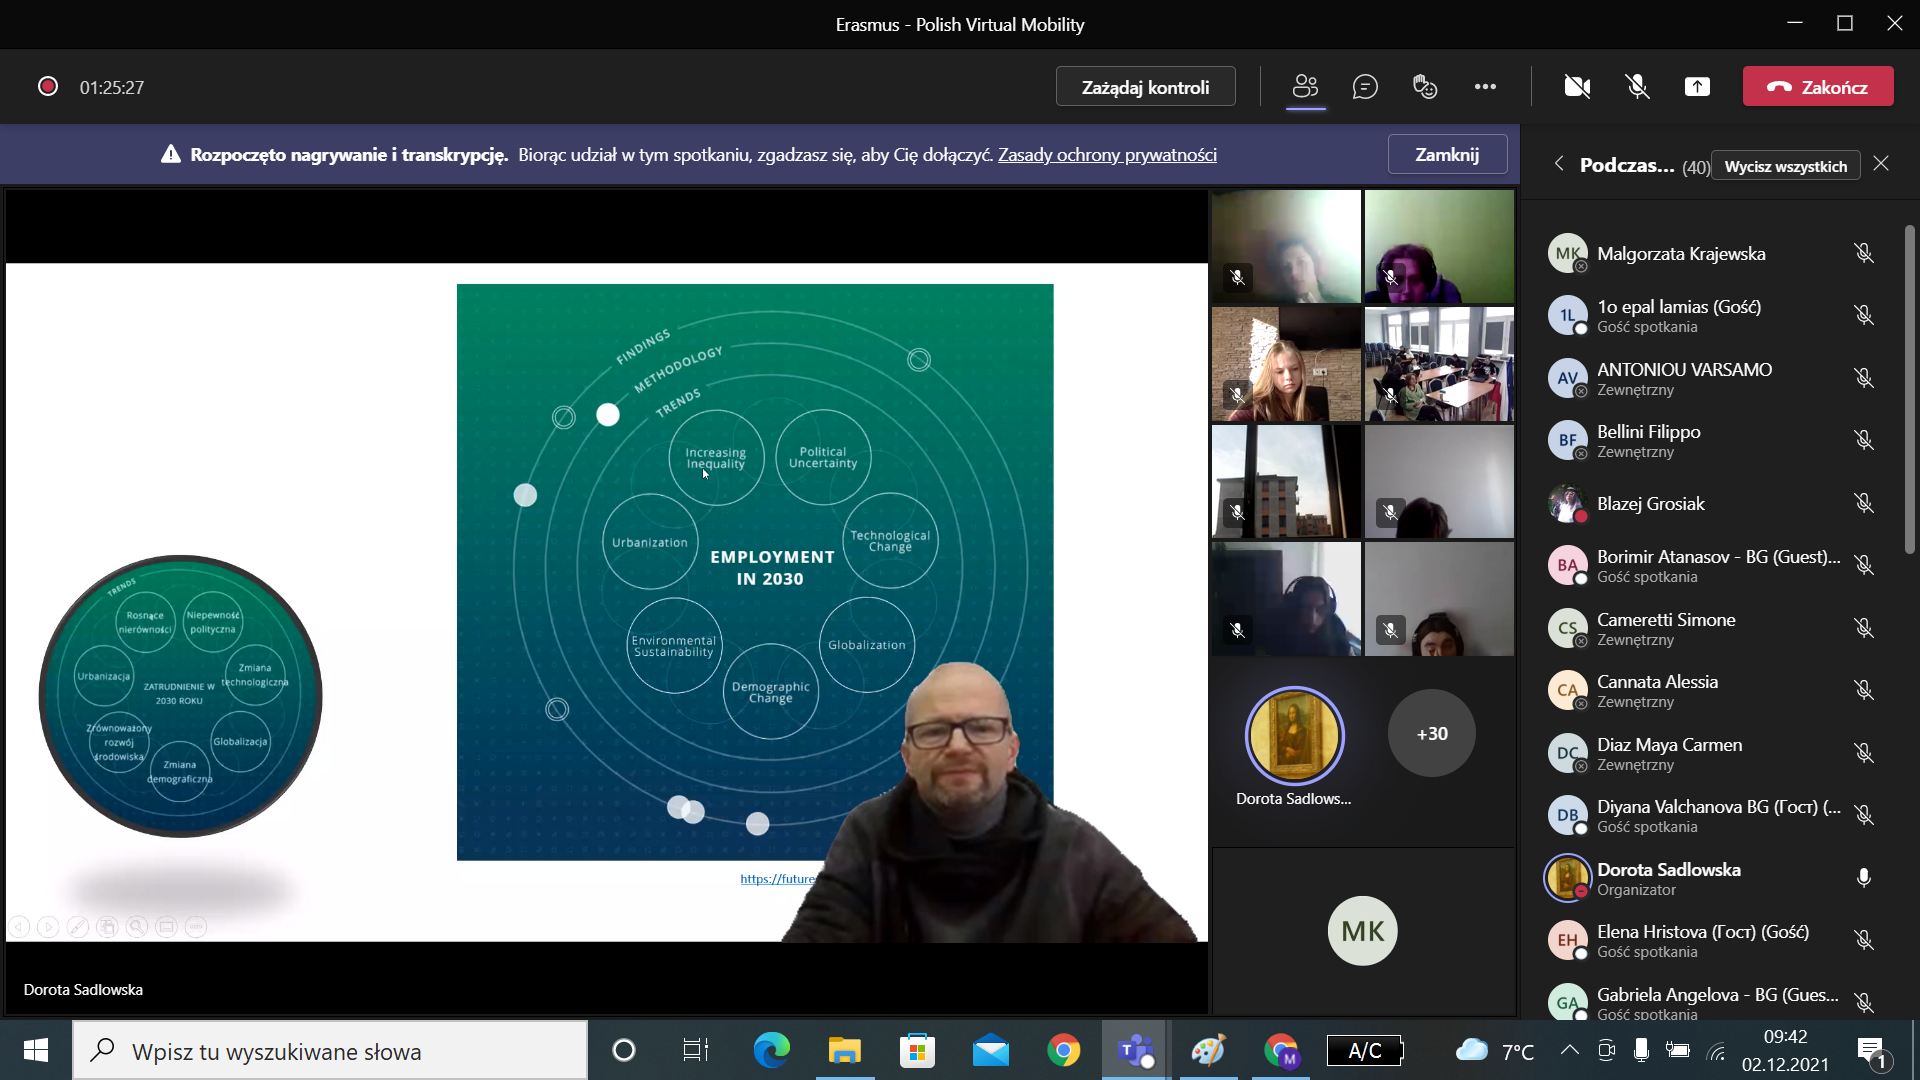Select participant Gabriela Angelova - BG
This screenshot has width=1920, height=1080.
click(x=1712, y=1003)
